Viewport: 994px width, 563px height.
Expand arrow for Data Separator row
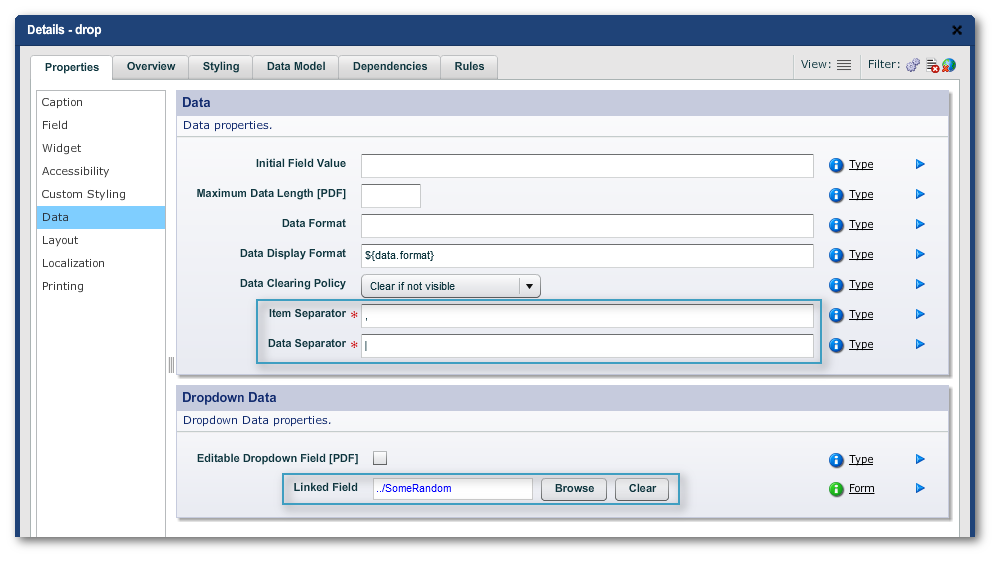pos(920,344)
